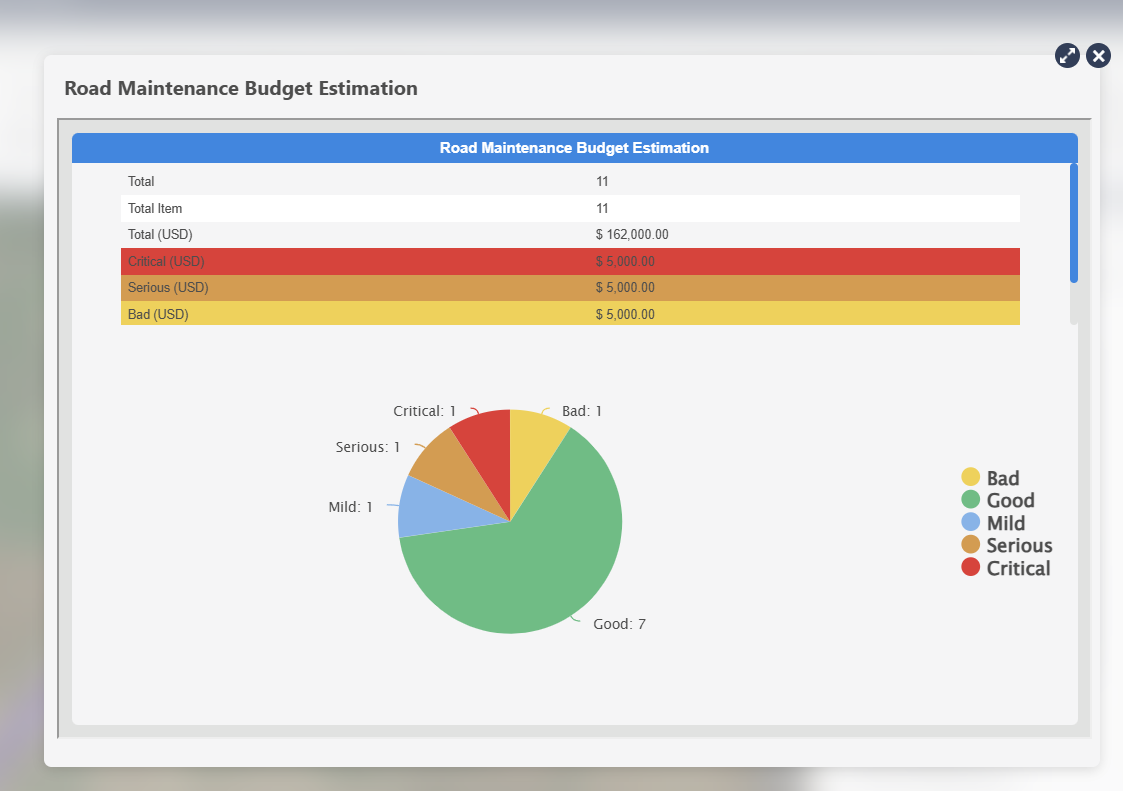Image resolution: width=1123 pixels, height=791 pixels.
Task: Click the Total Item row
Action: (x=570, y=208)
